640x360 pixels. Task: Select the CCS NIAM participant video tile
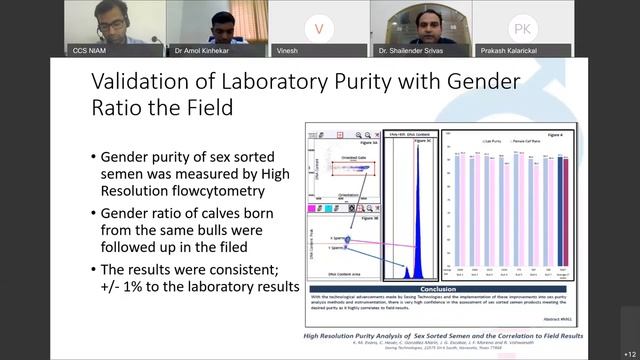114,28
